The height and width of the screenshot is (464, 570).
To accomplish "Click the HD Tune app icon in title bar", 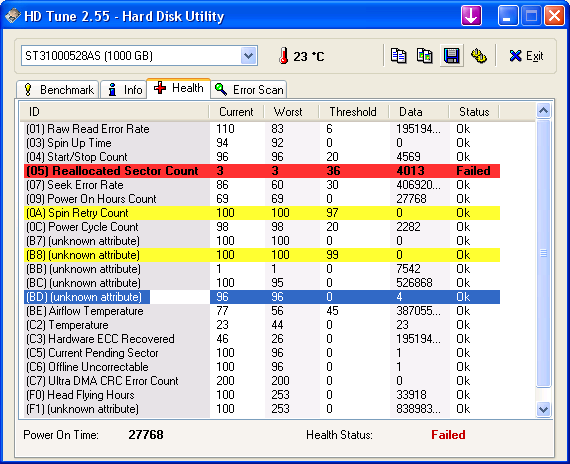I will pyautogui.click(x=13, y=16).
